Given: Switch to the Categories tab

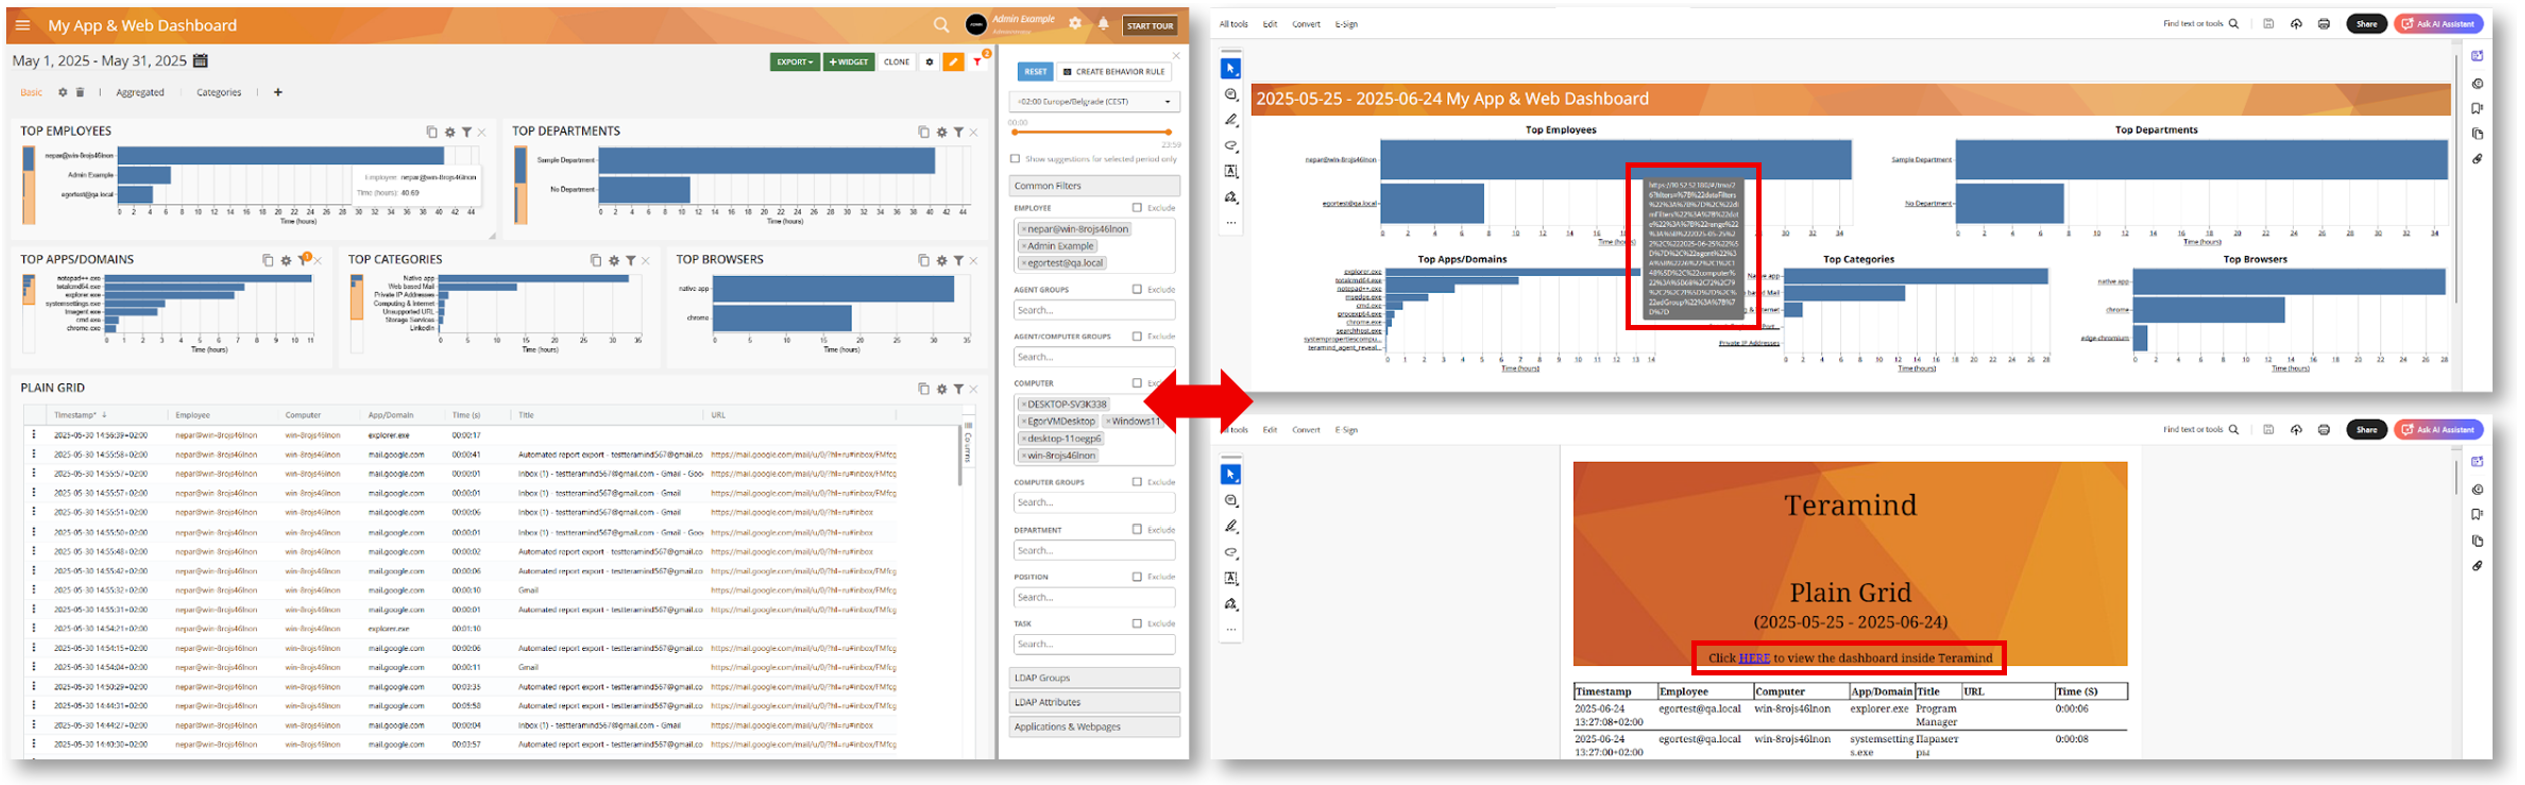Looking at the screenshot, I should coord(219,92).
